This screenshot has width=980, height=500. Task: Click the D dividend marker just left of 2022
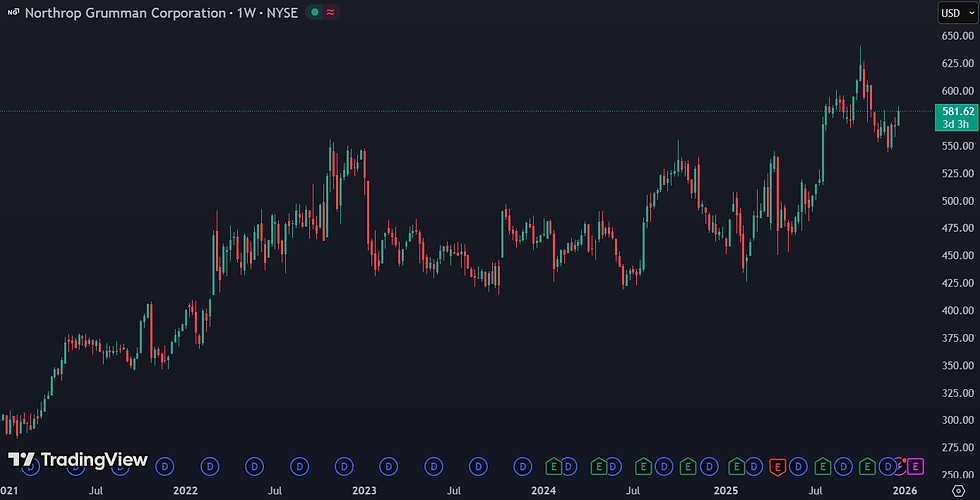(165, 466)
